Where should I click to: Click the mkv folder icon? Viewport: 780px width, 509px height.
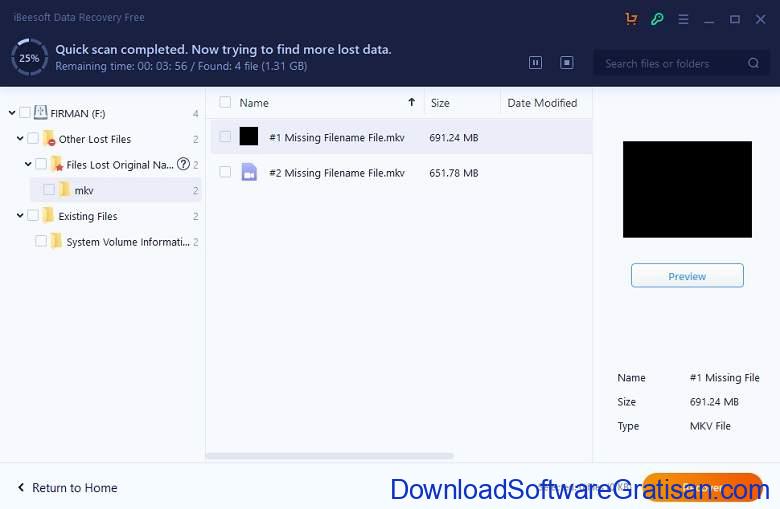65,190
